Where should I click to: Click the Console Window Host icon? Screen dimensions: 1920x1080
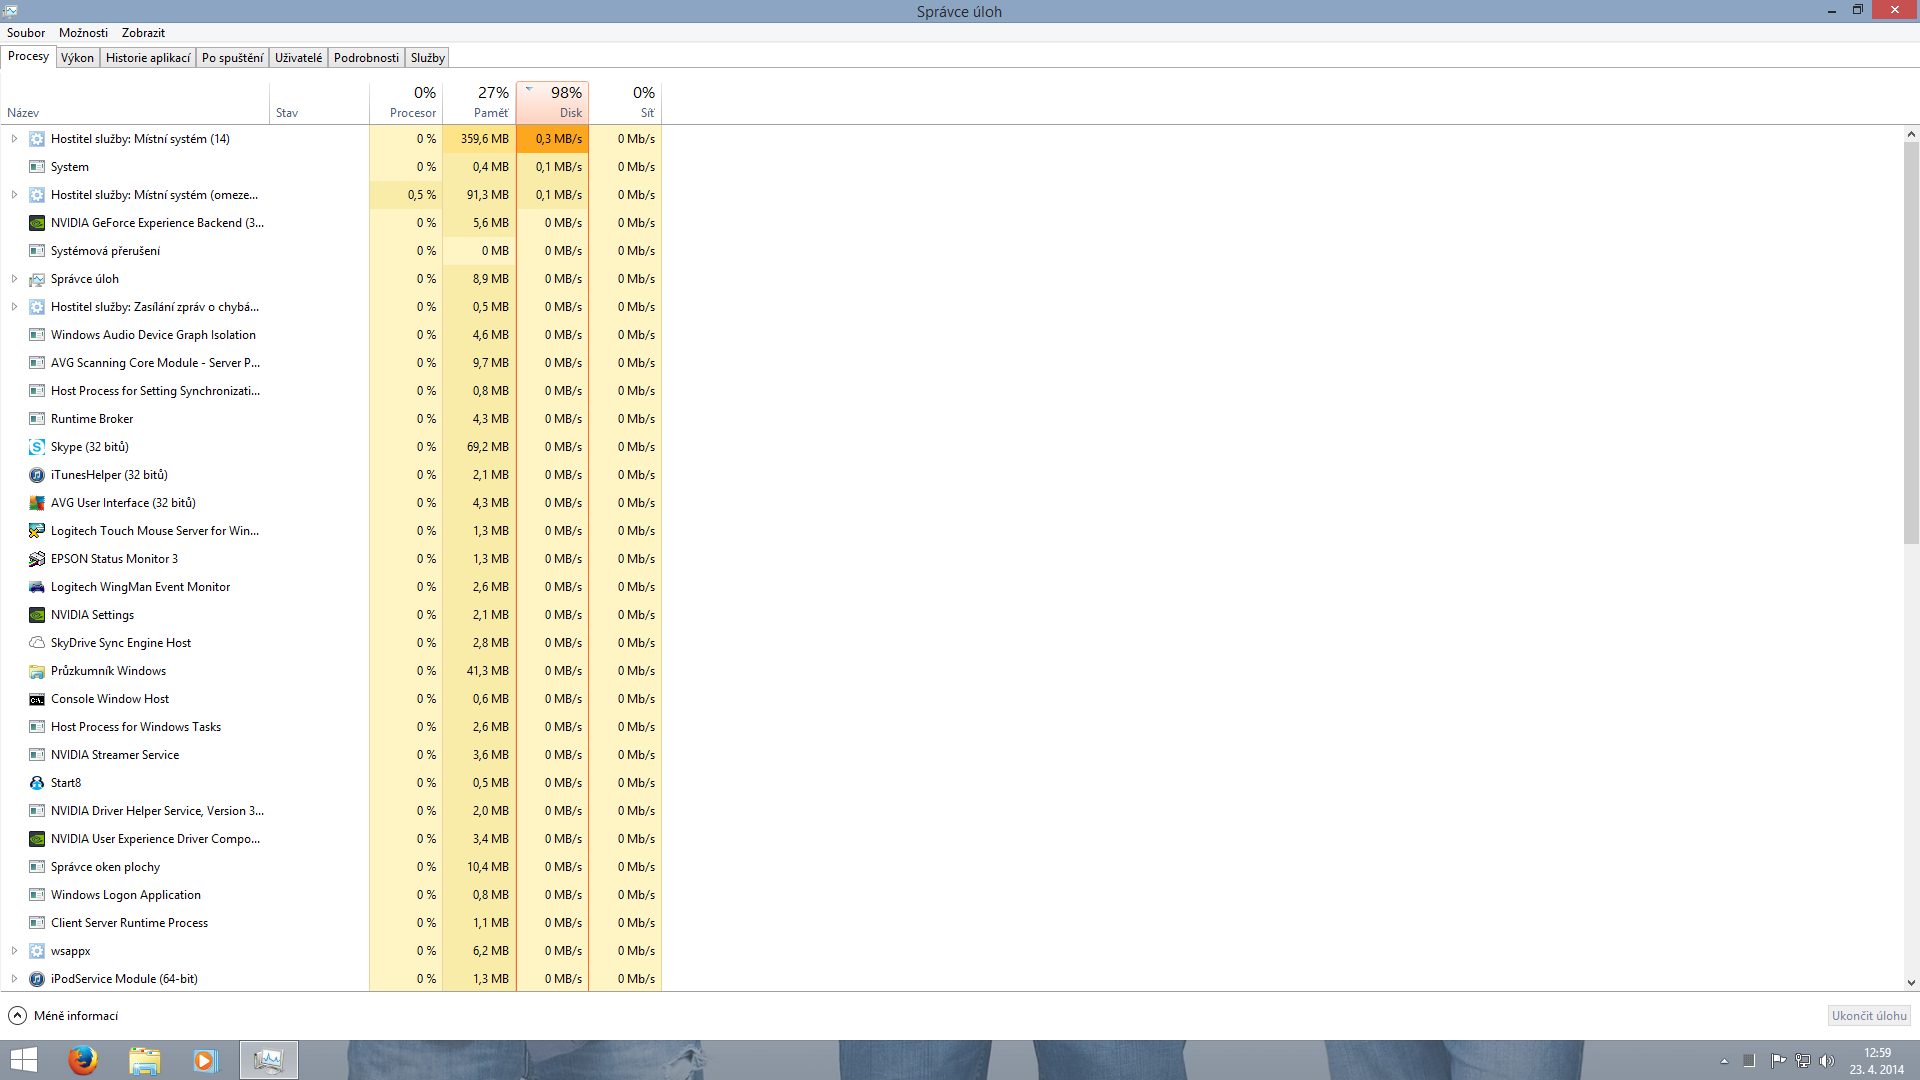pyautogui.click(x=37, y=699)
